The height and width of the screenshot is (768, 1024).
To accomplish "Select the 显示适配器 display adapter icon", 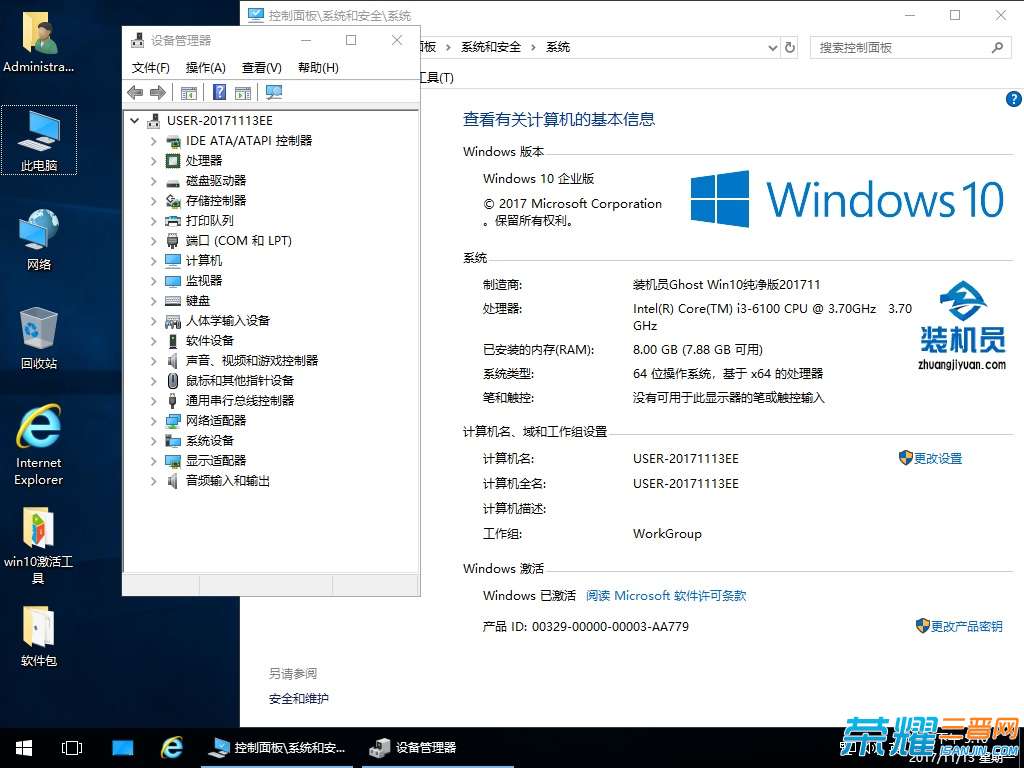I will 173,461.
